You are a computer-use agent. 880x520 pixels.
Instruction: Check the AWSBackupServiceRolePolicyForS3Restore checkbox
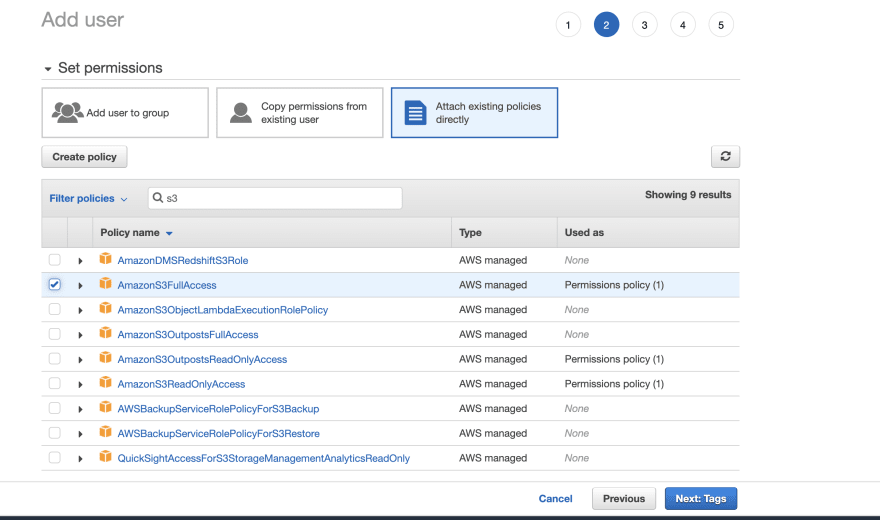pos(54,432)
